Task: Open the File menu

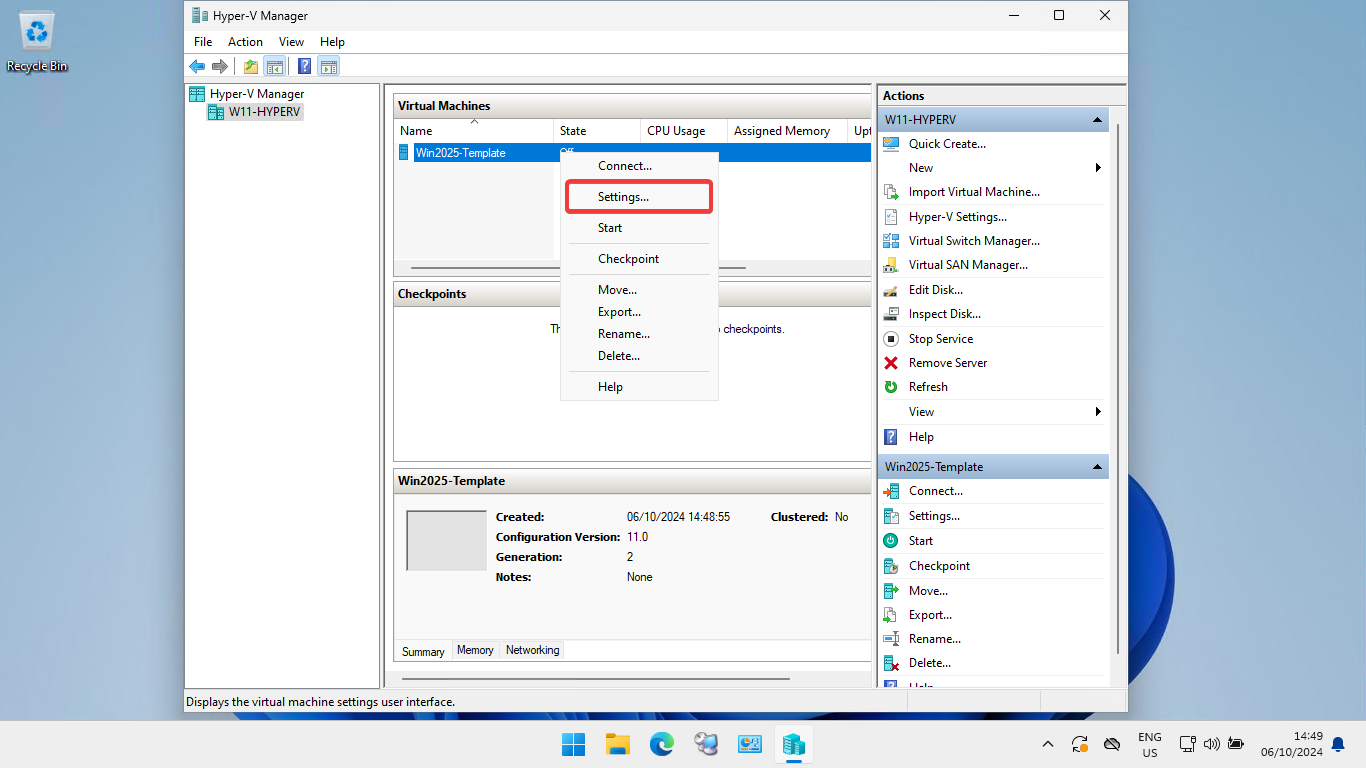Action: tap(203, 42)
